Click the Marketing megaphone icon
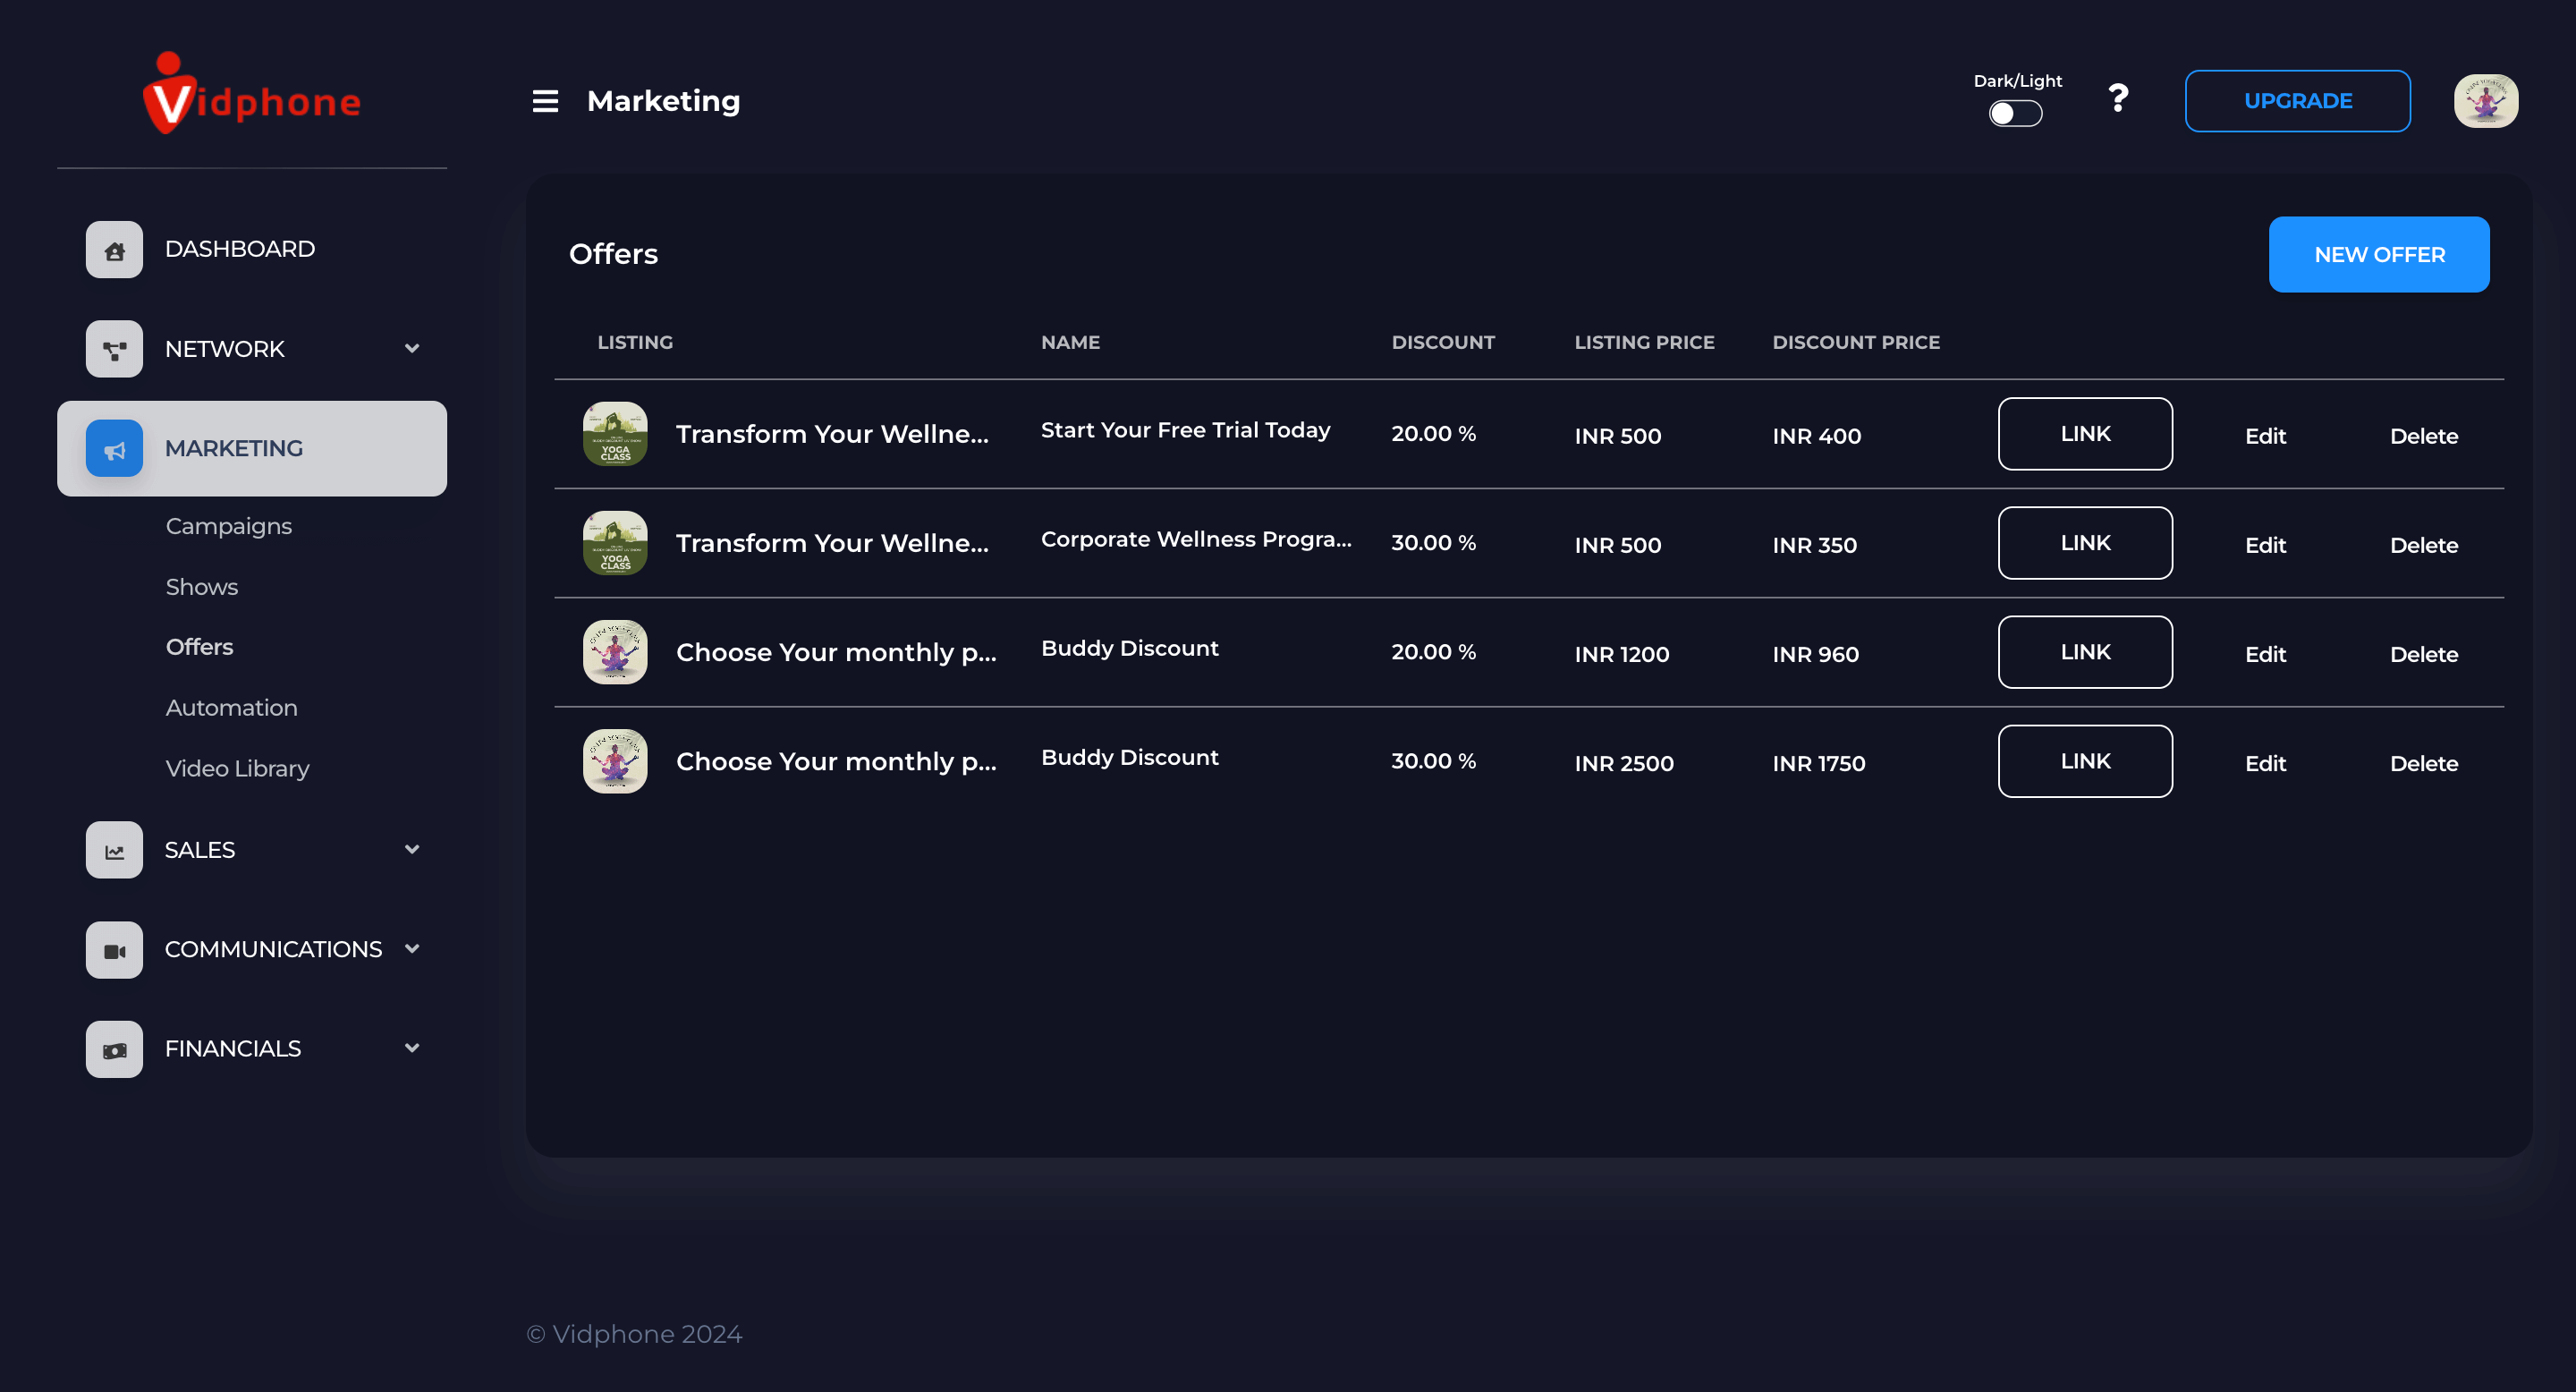Screen dimensions: 2576x1392 (114, 449)
